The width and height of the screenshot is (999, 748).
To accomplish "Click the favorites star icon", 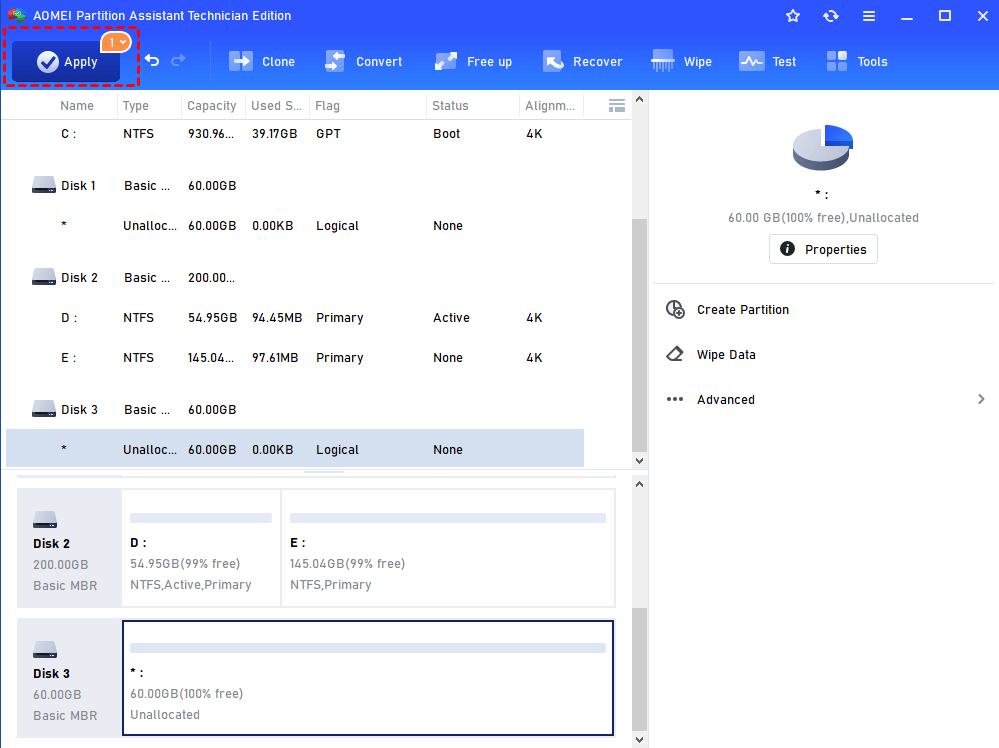I will click(793, 16).
